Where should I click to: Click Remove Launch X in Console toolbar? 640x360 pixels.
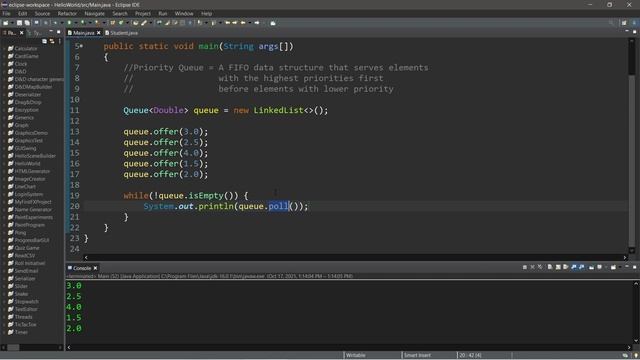[532, 267]
